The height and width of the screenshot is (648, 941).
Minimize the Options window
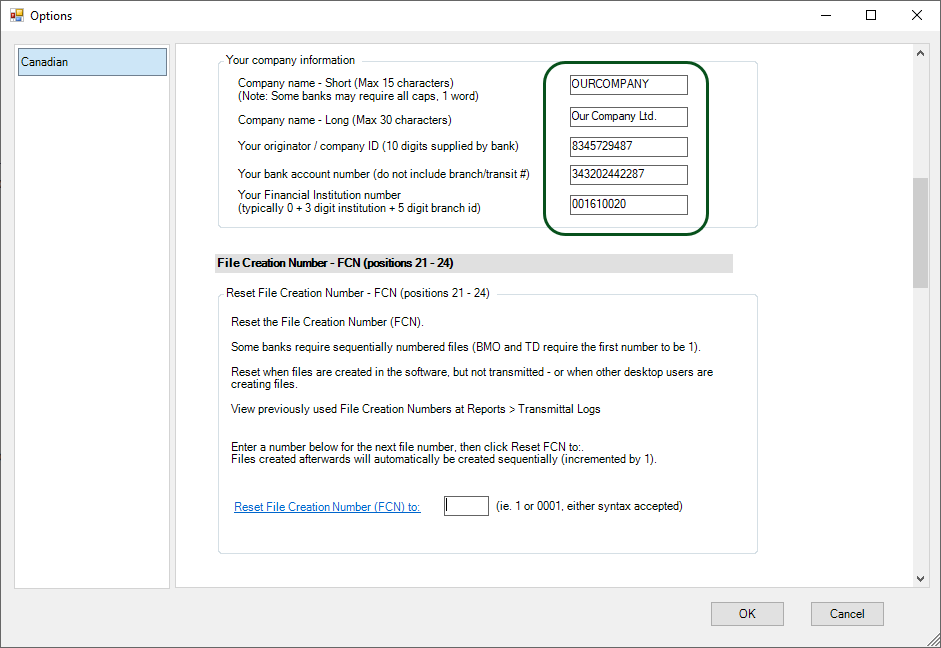coord(826,15)
